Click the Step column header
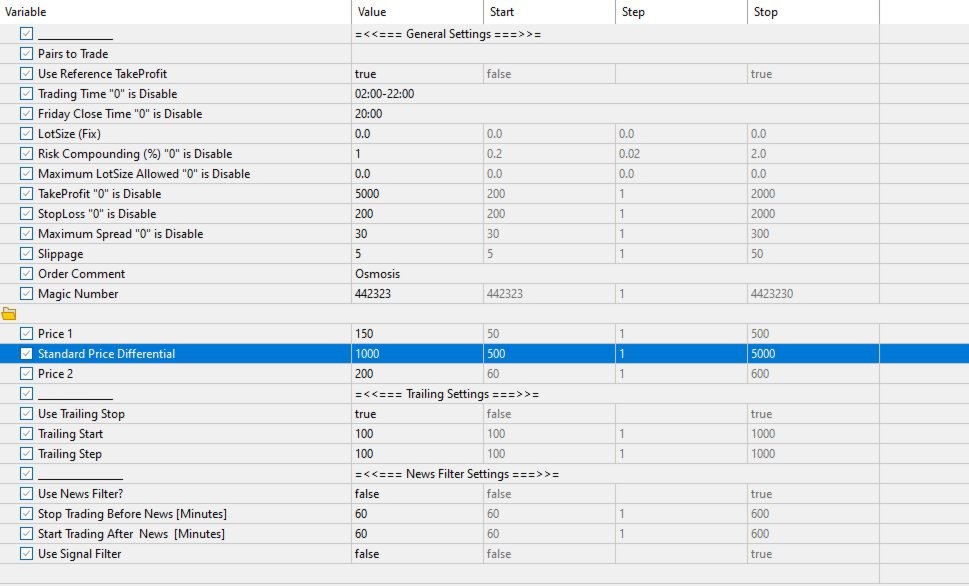The height and width of the screenshot is (586, 969). coord(681,12)
